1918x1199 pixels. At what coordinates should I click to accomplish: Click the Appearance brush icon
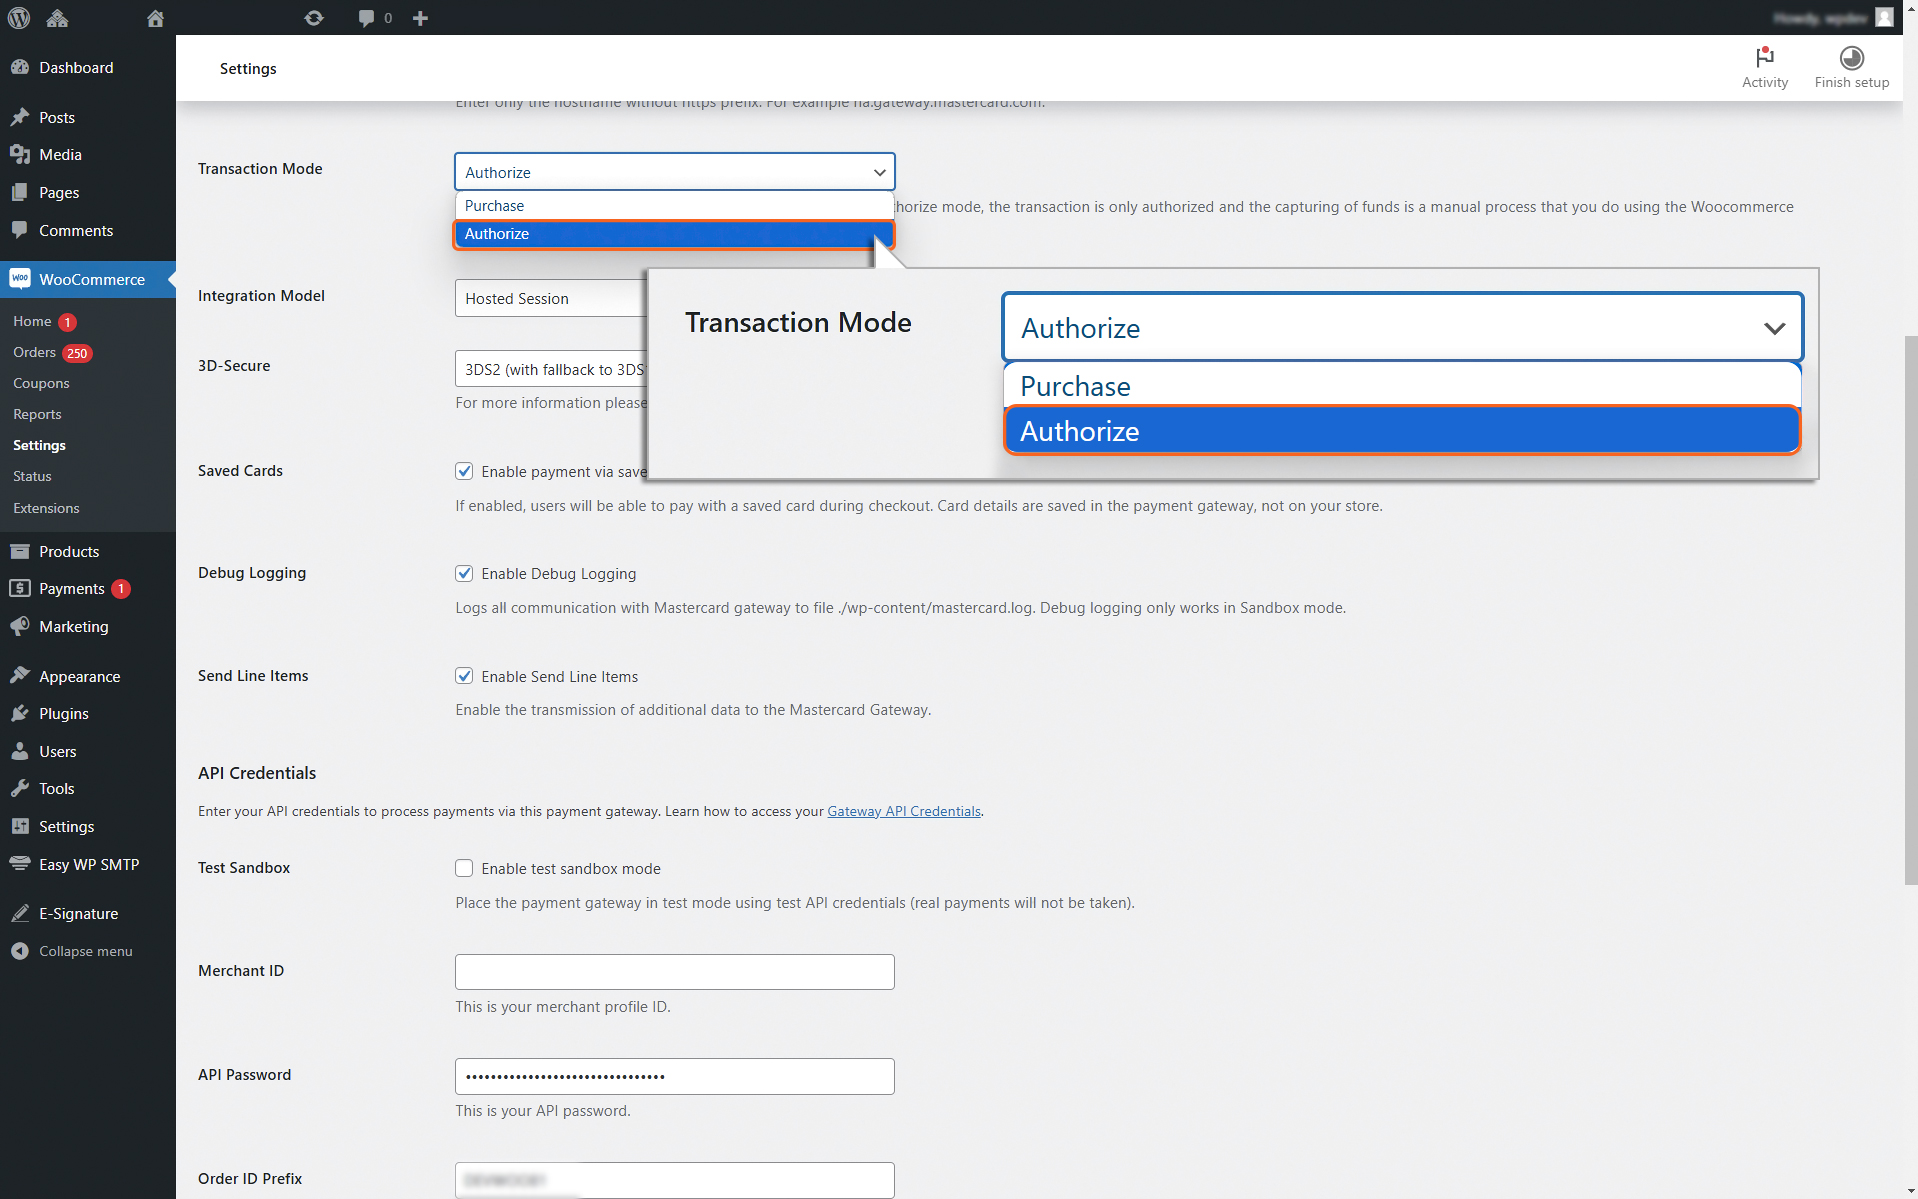click(x=20, y=676)
